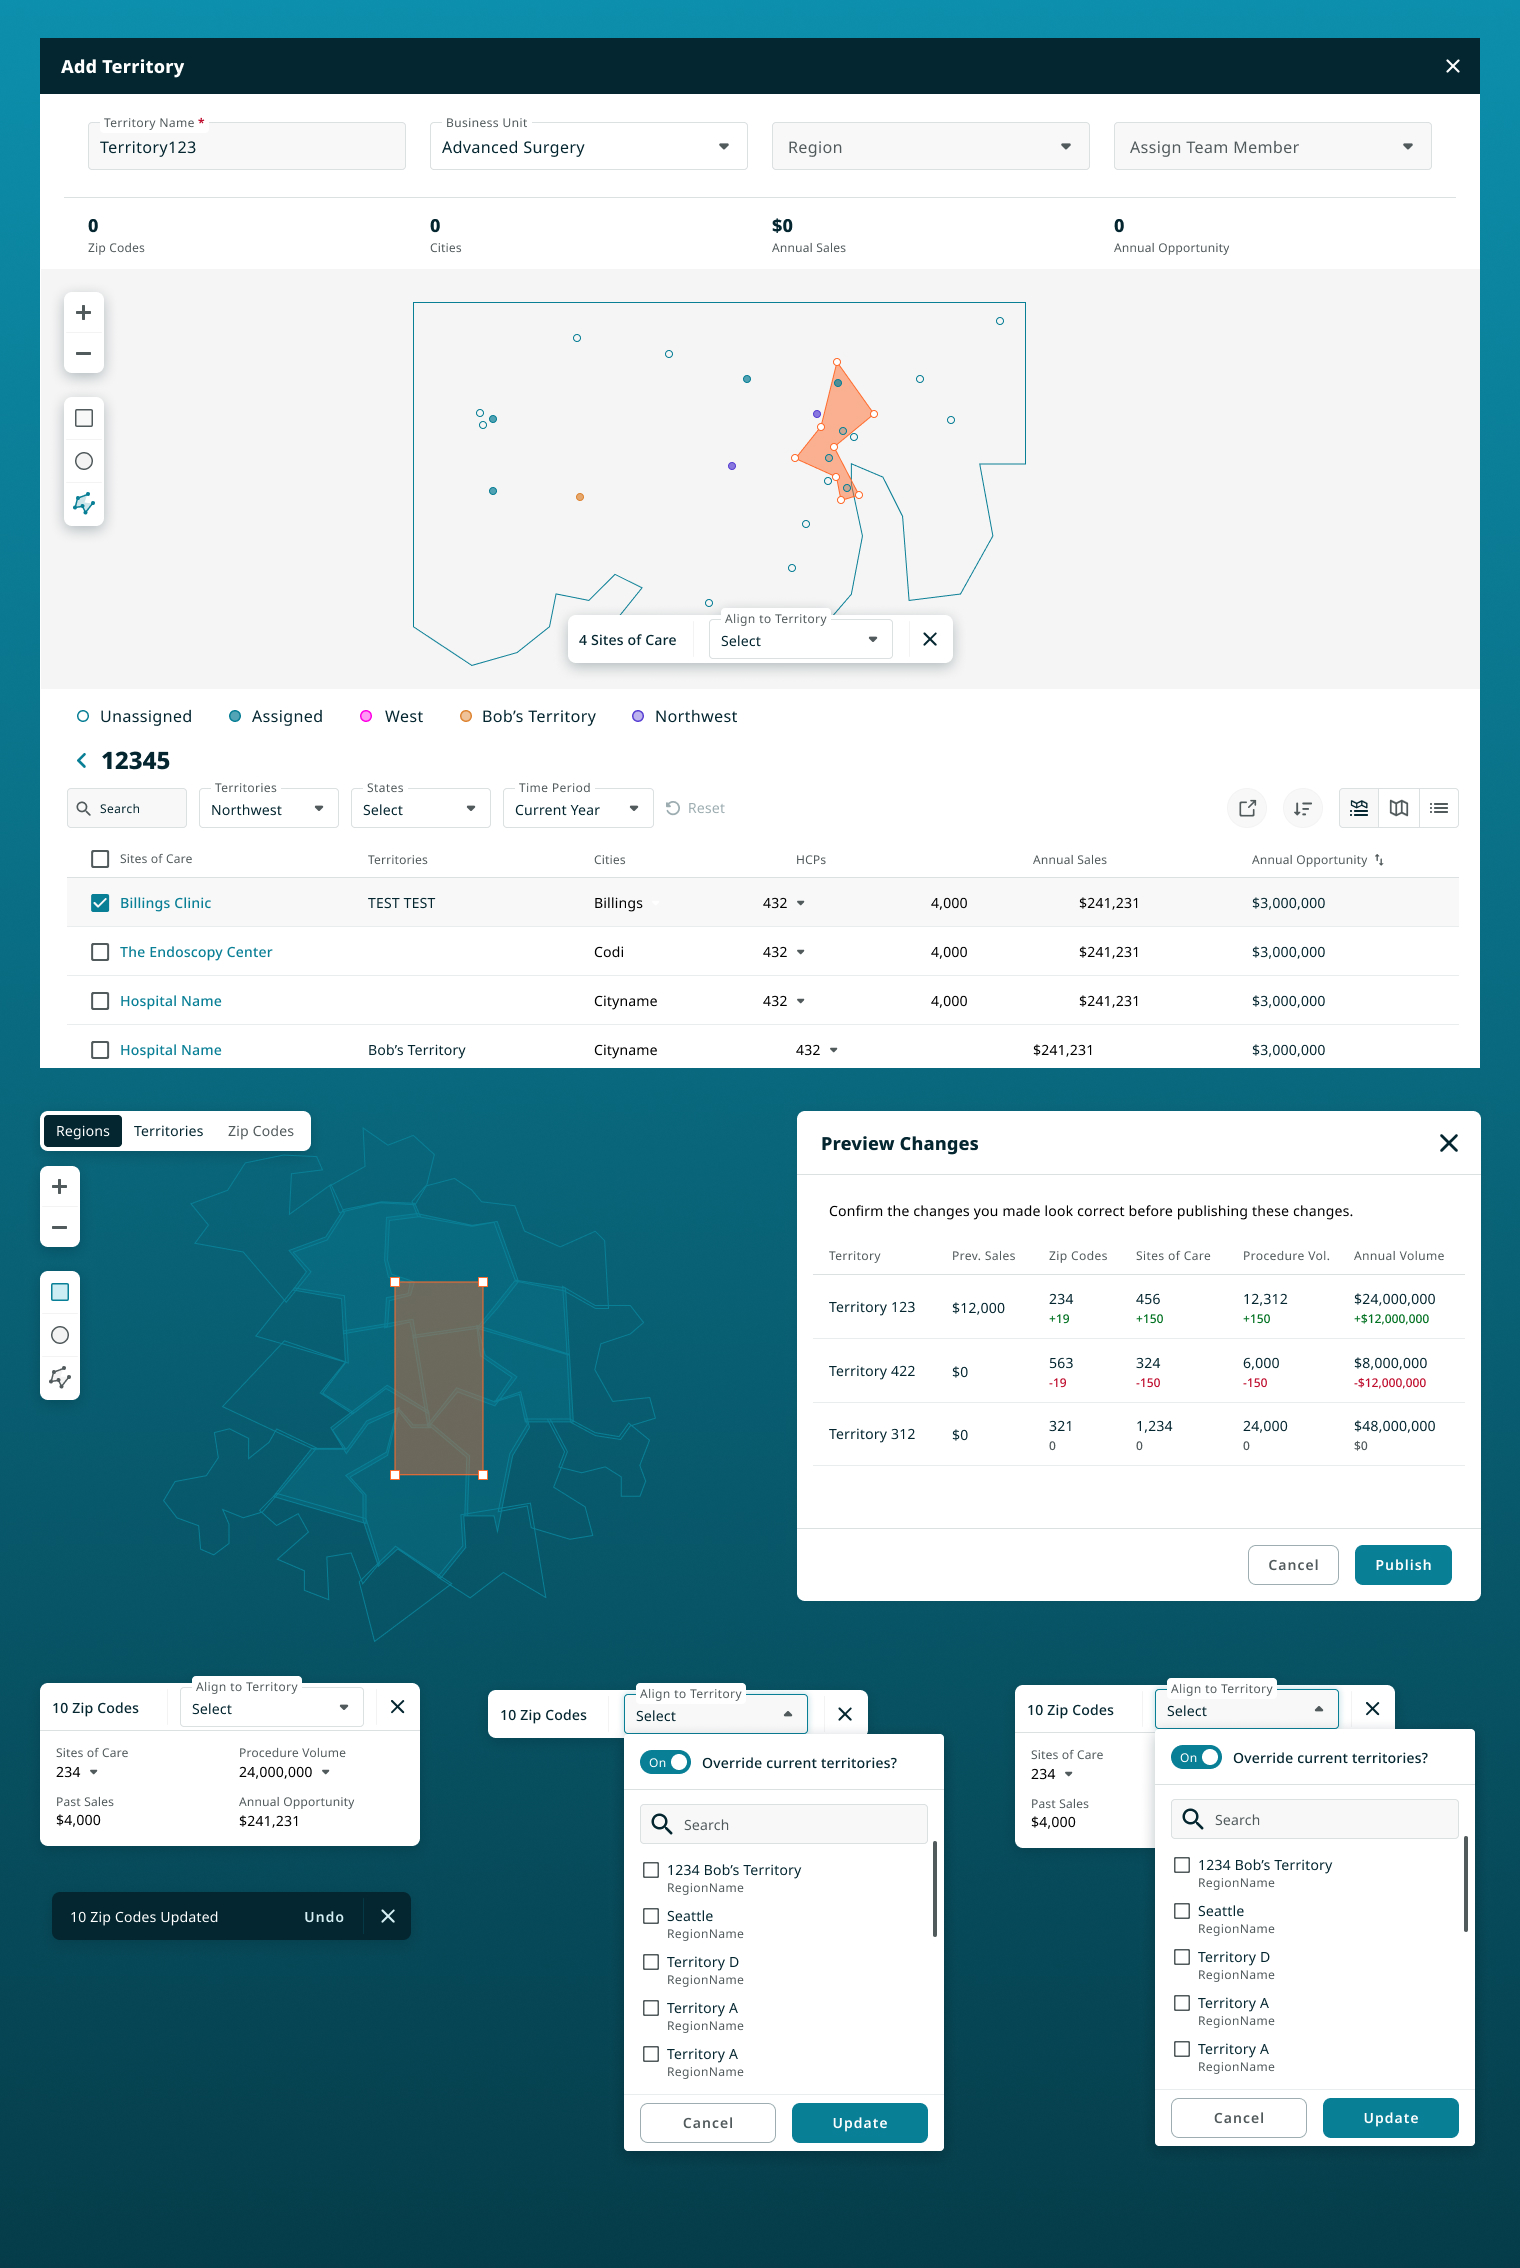Go back using the arrow beside 12345
Screen dimensions: 1520x2268
tap(82, 761)
